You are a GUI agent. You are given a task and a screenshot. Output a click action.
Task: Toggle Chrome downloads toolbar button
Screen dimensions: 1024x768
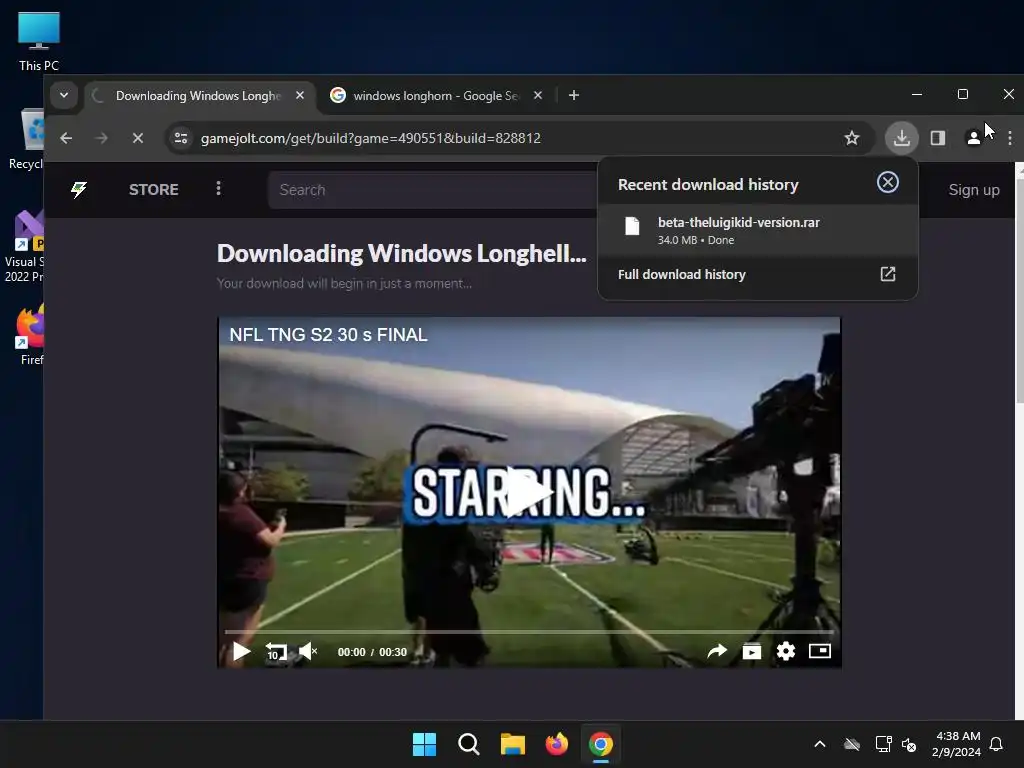point(901,138)
